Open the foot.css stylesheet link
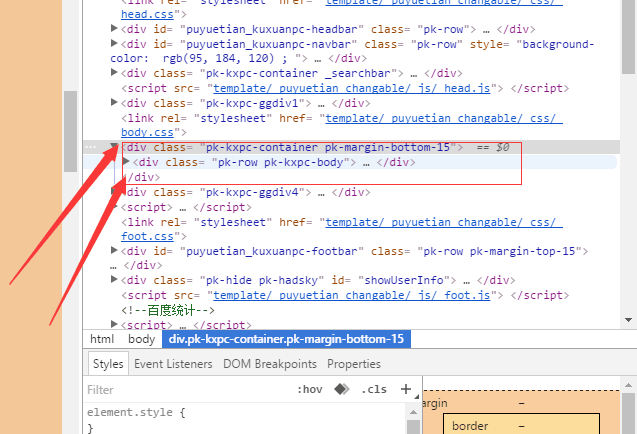The image size is (637, 434). (147, 236)
